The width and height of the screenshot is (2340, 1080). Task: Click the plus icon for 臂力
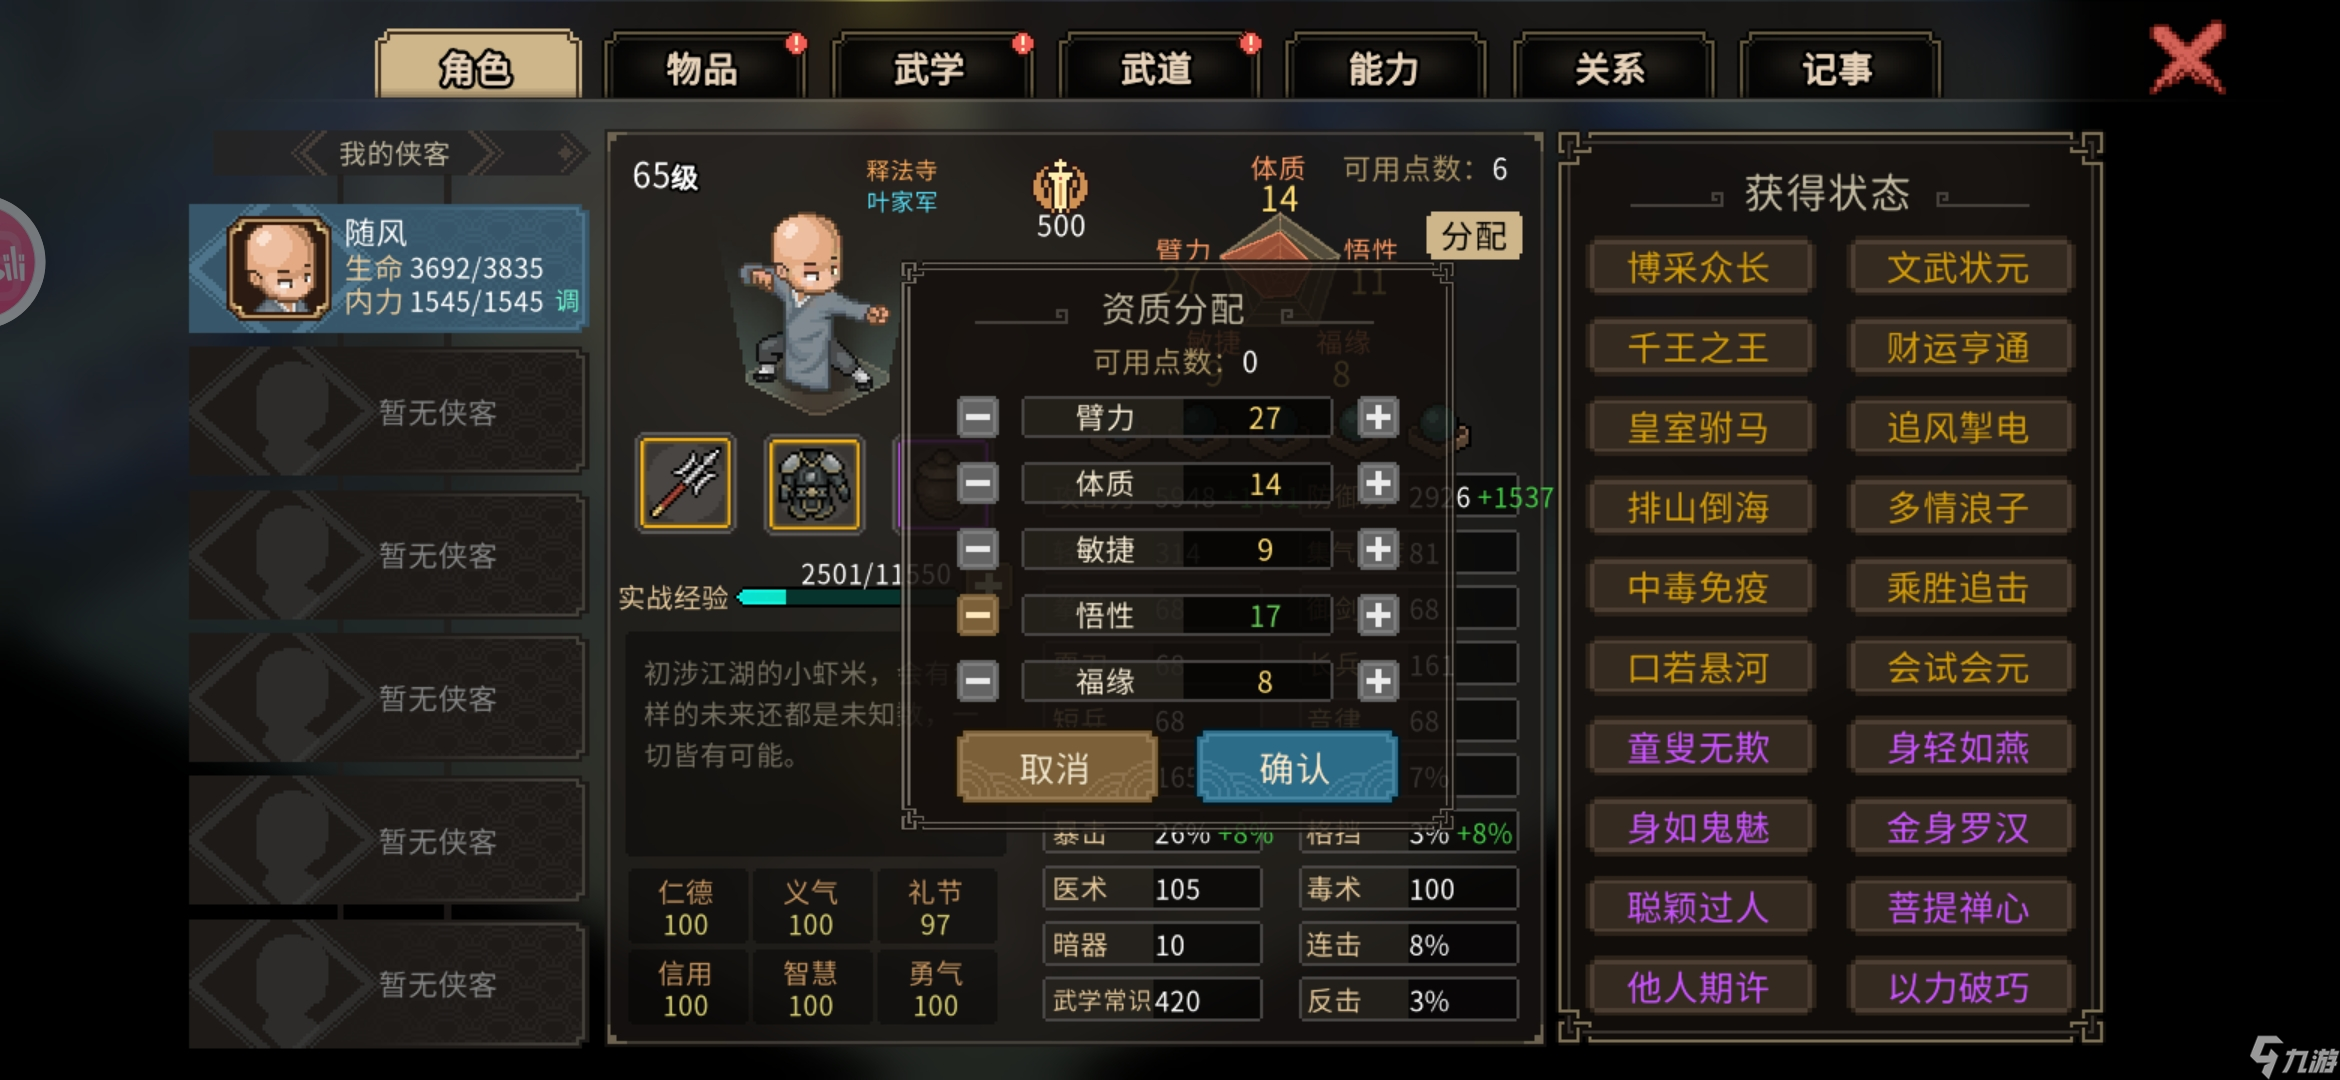pos(1378,417)
